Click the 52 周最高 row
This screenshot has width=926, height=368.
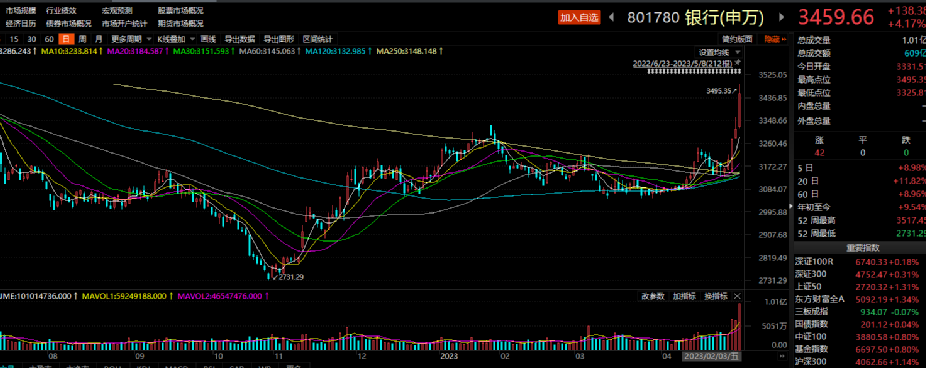(860, 220)
